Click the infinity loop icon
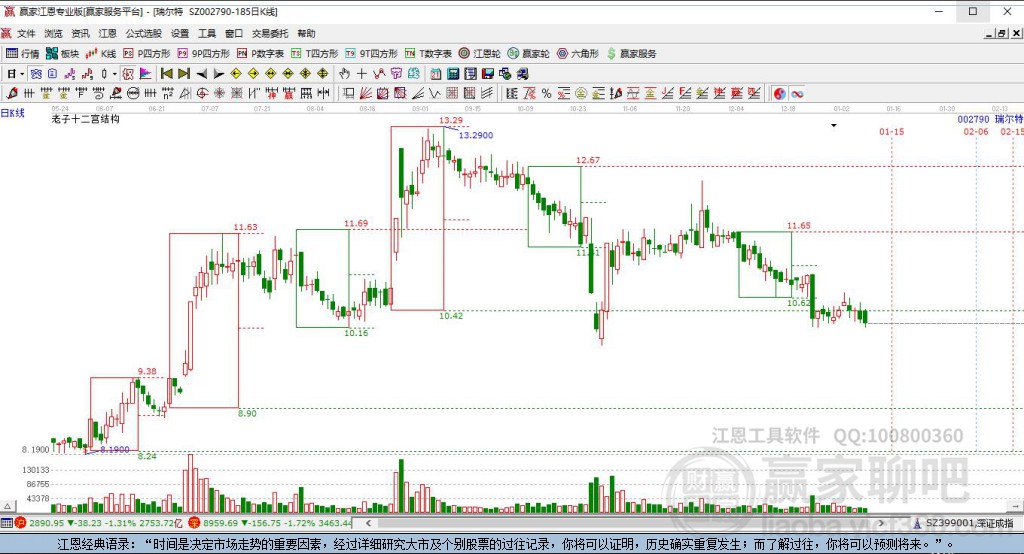1024x554 pixels. (797, 93)
